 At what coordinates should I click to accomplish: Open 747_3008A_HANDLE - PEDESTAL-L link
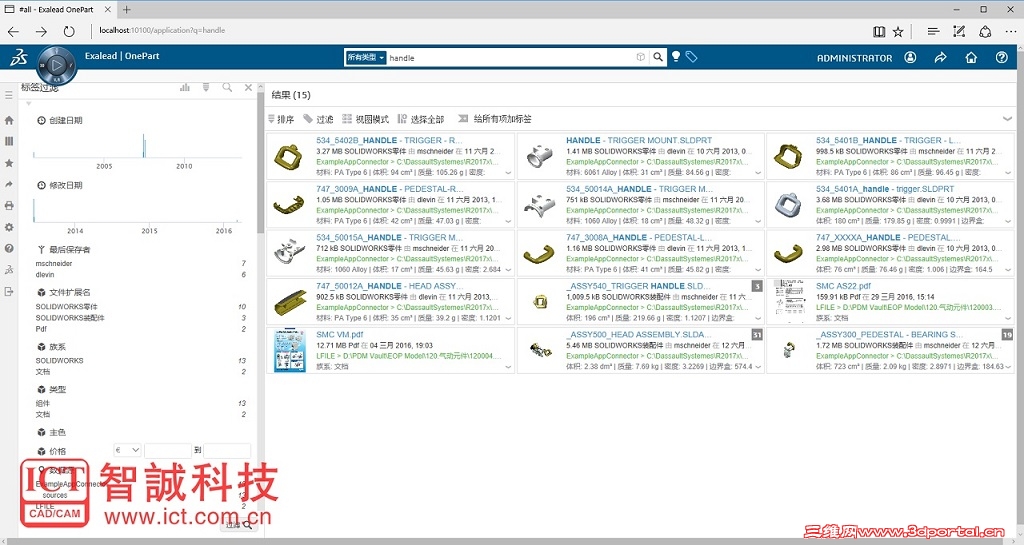pyautogui.click(x=639, y=238)
